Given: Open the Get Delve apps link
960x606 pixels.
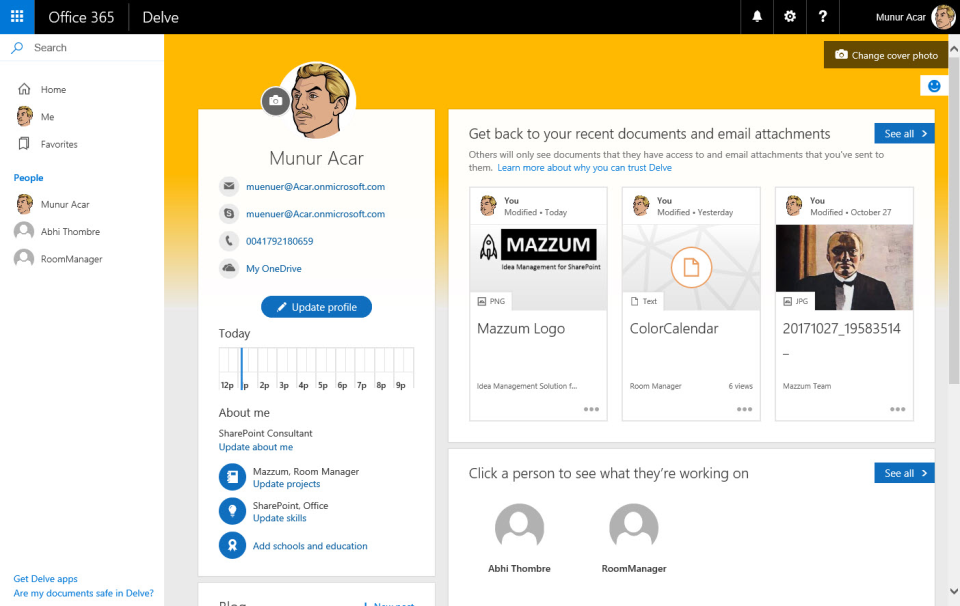Looking at the screenshot, I should coord(45,578).
